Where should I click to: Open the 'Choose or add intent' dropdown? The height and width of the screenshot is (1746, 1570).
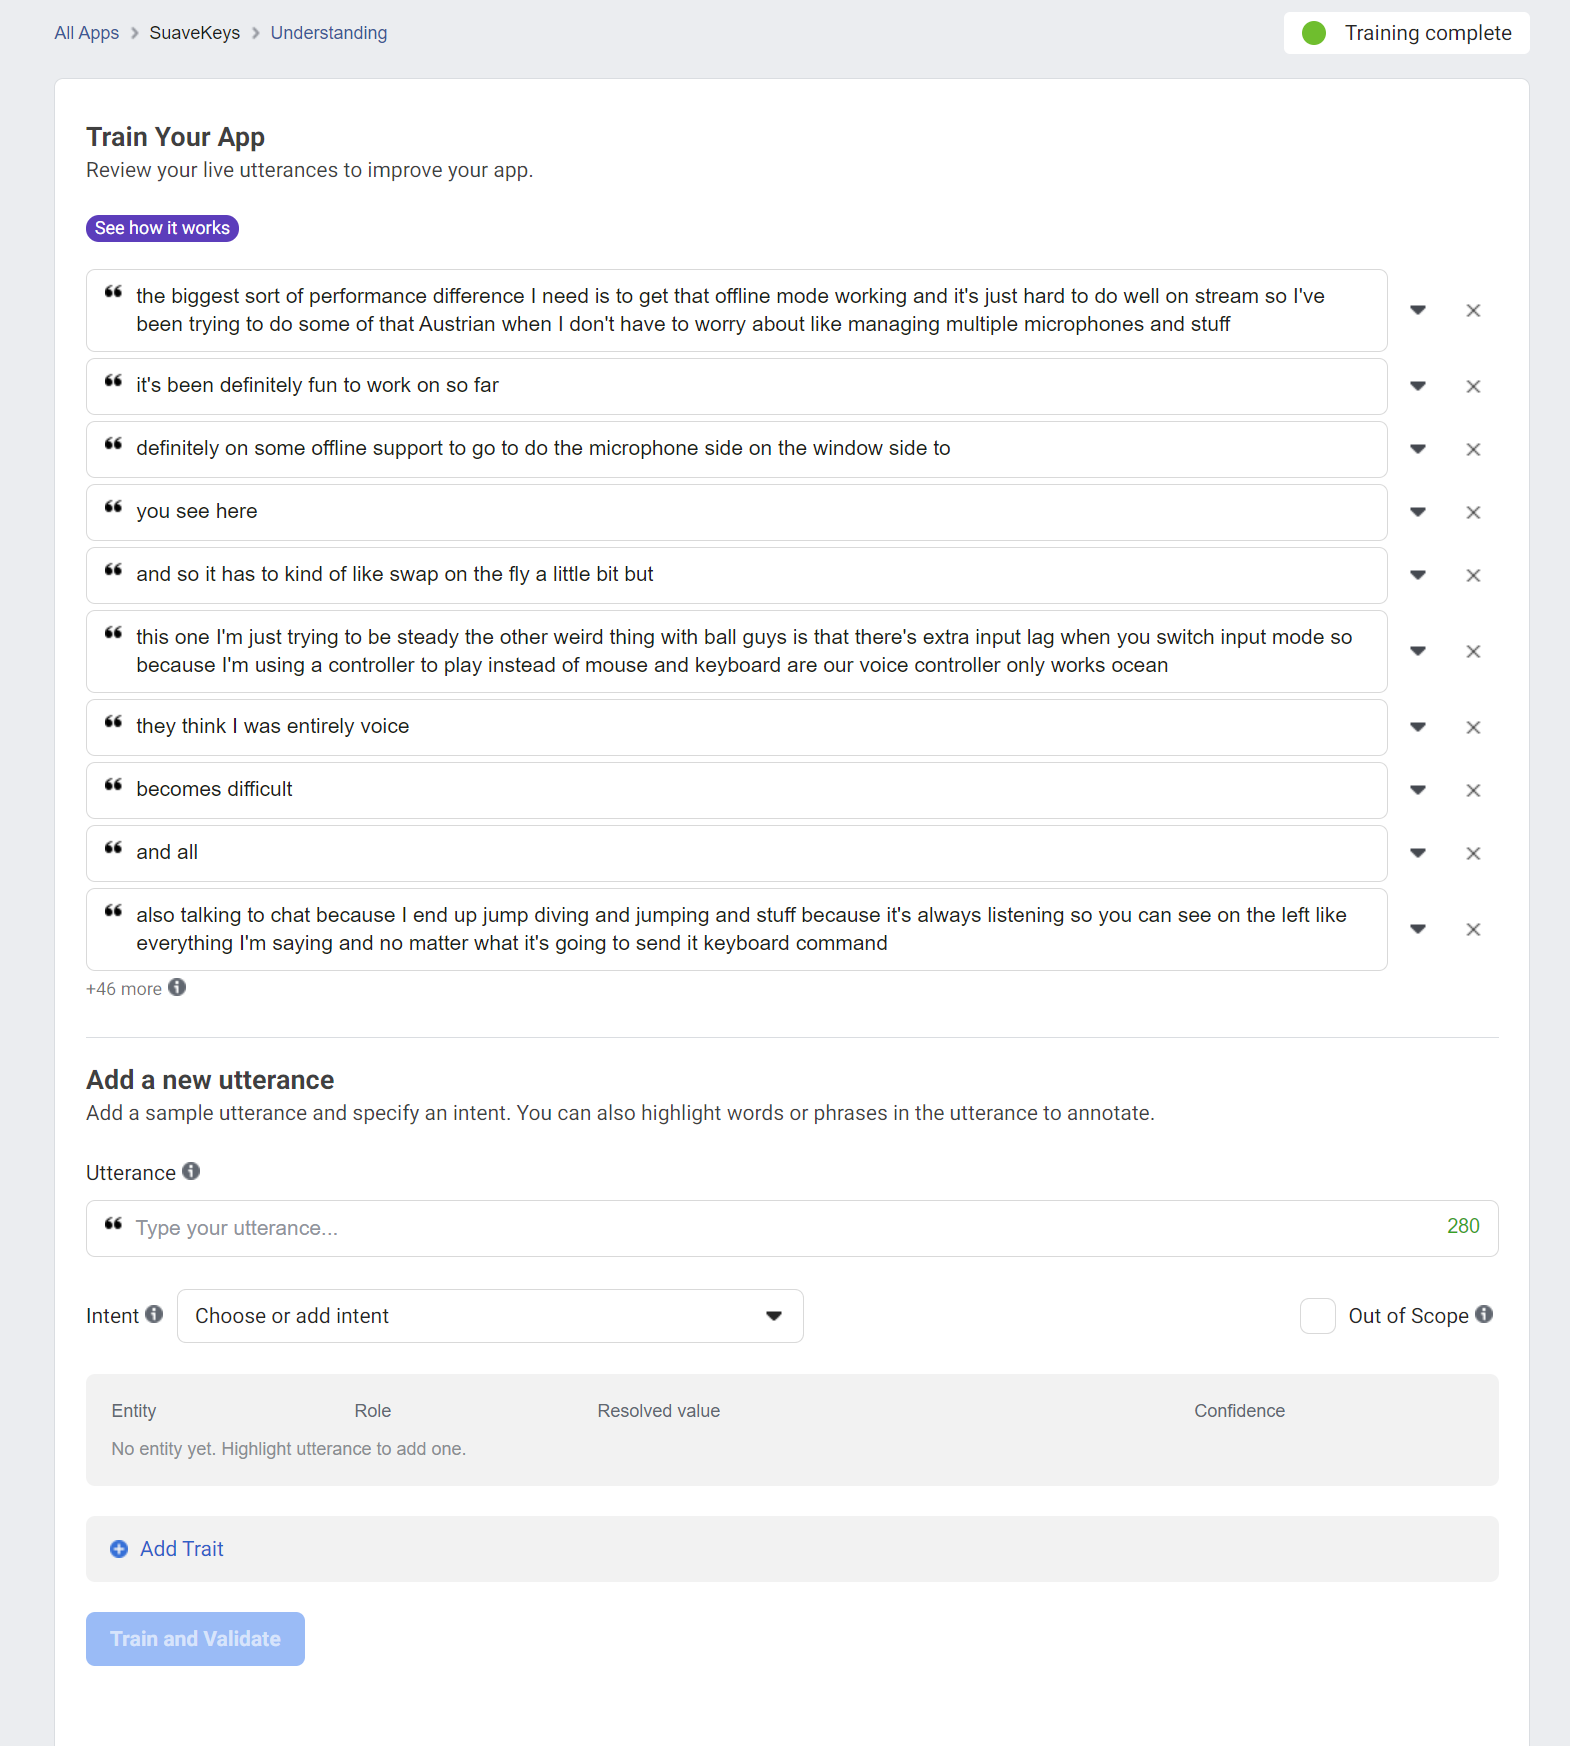[490, 1316]
